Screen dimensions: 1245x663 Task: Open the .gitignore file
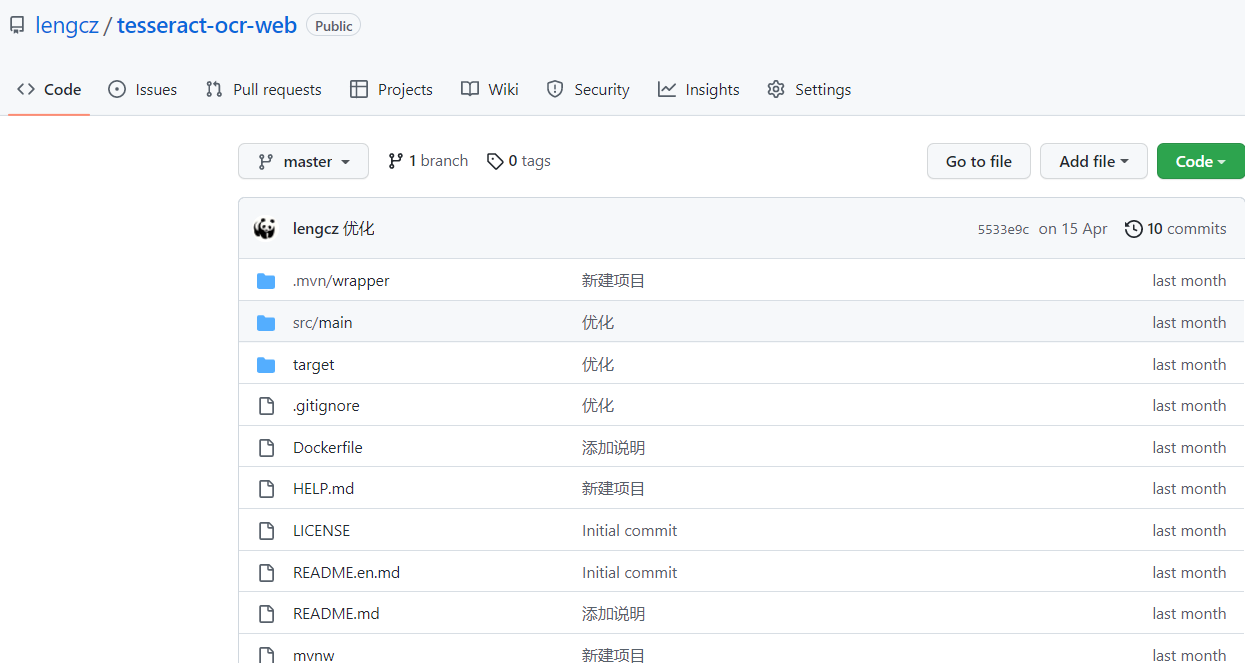326,406
